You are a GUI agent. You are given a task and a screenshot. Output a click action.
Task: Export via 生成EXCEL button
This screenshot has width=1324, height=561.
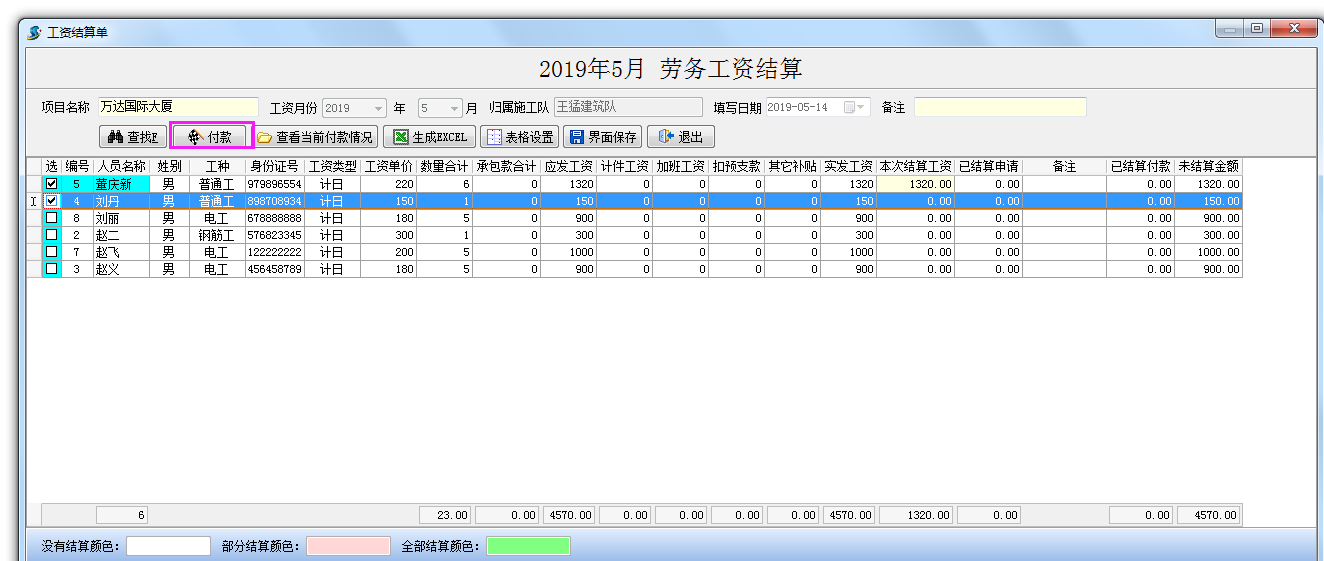[x=430, y=137]
